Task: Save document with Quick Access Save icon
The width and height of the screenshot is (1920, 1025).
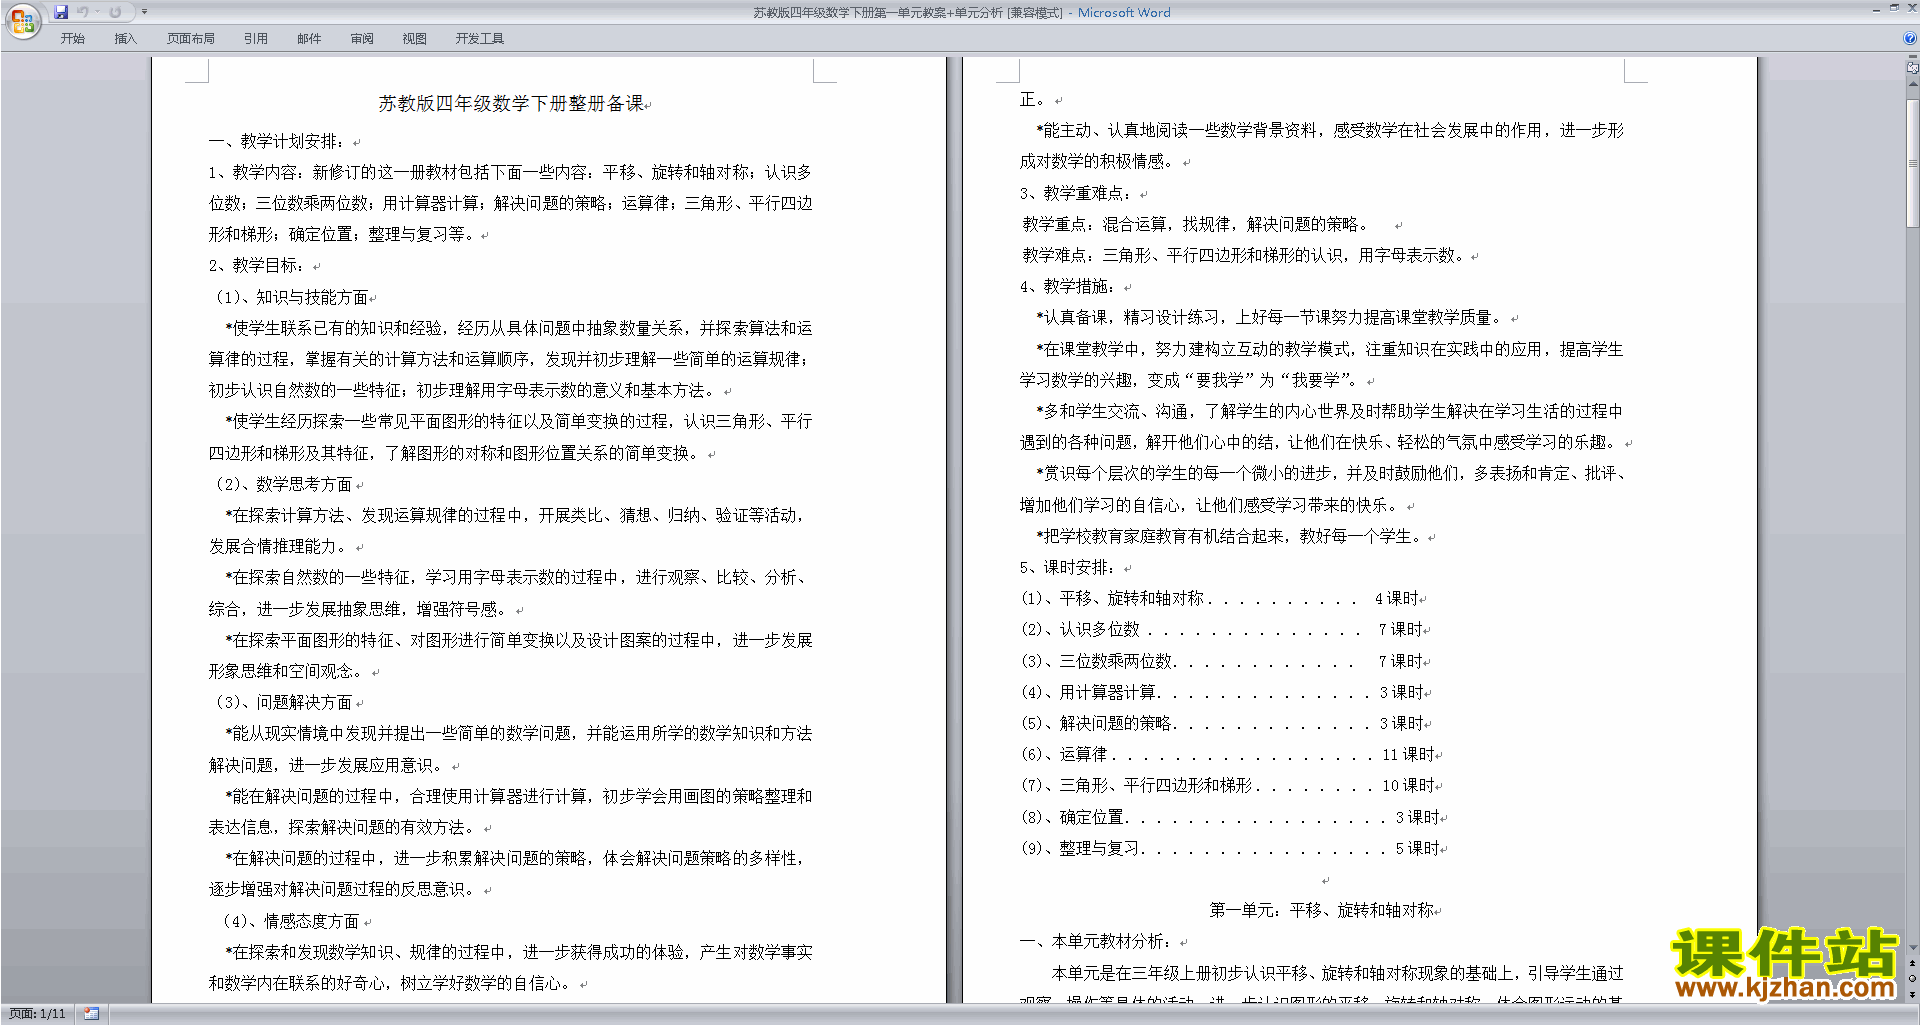Action: point(61,12)
